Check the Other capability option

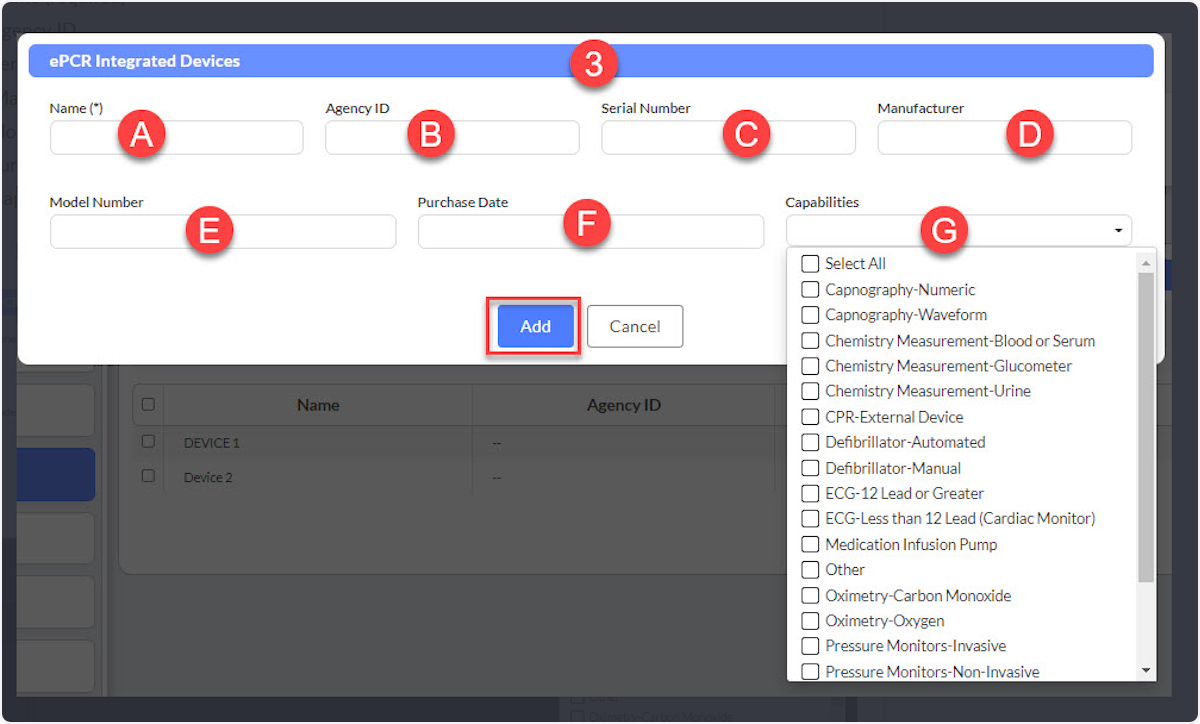click(x=810, y=570)
